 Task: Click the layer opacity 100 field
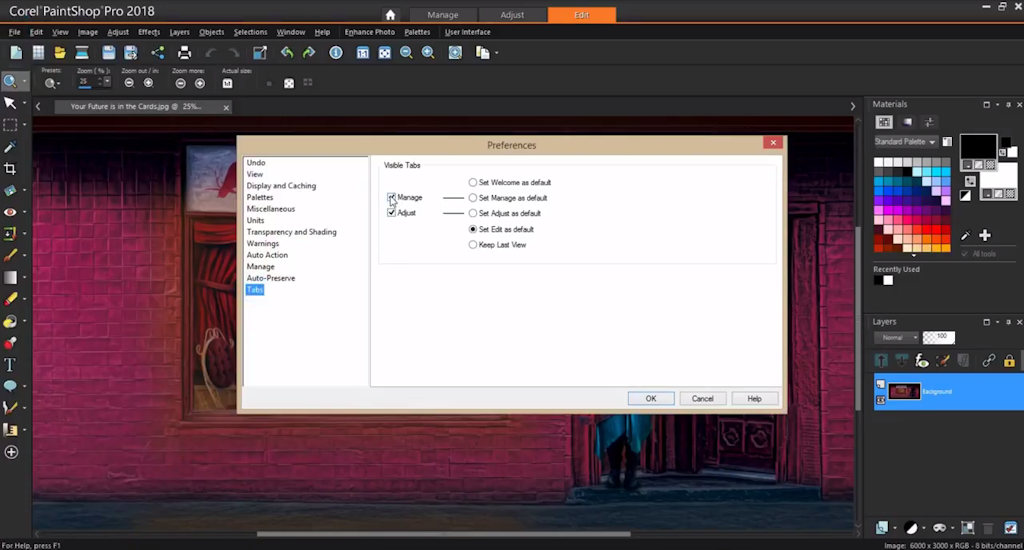click(x=939, y=337)
